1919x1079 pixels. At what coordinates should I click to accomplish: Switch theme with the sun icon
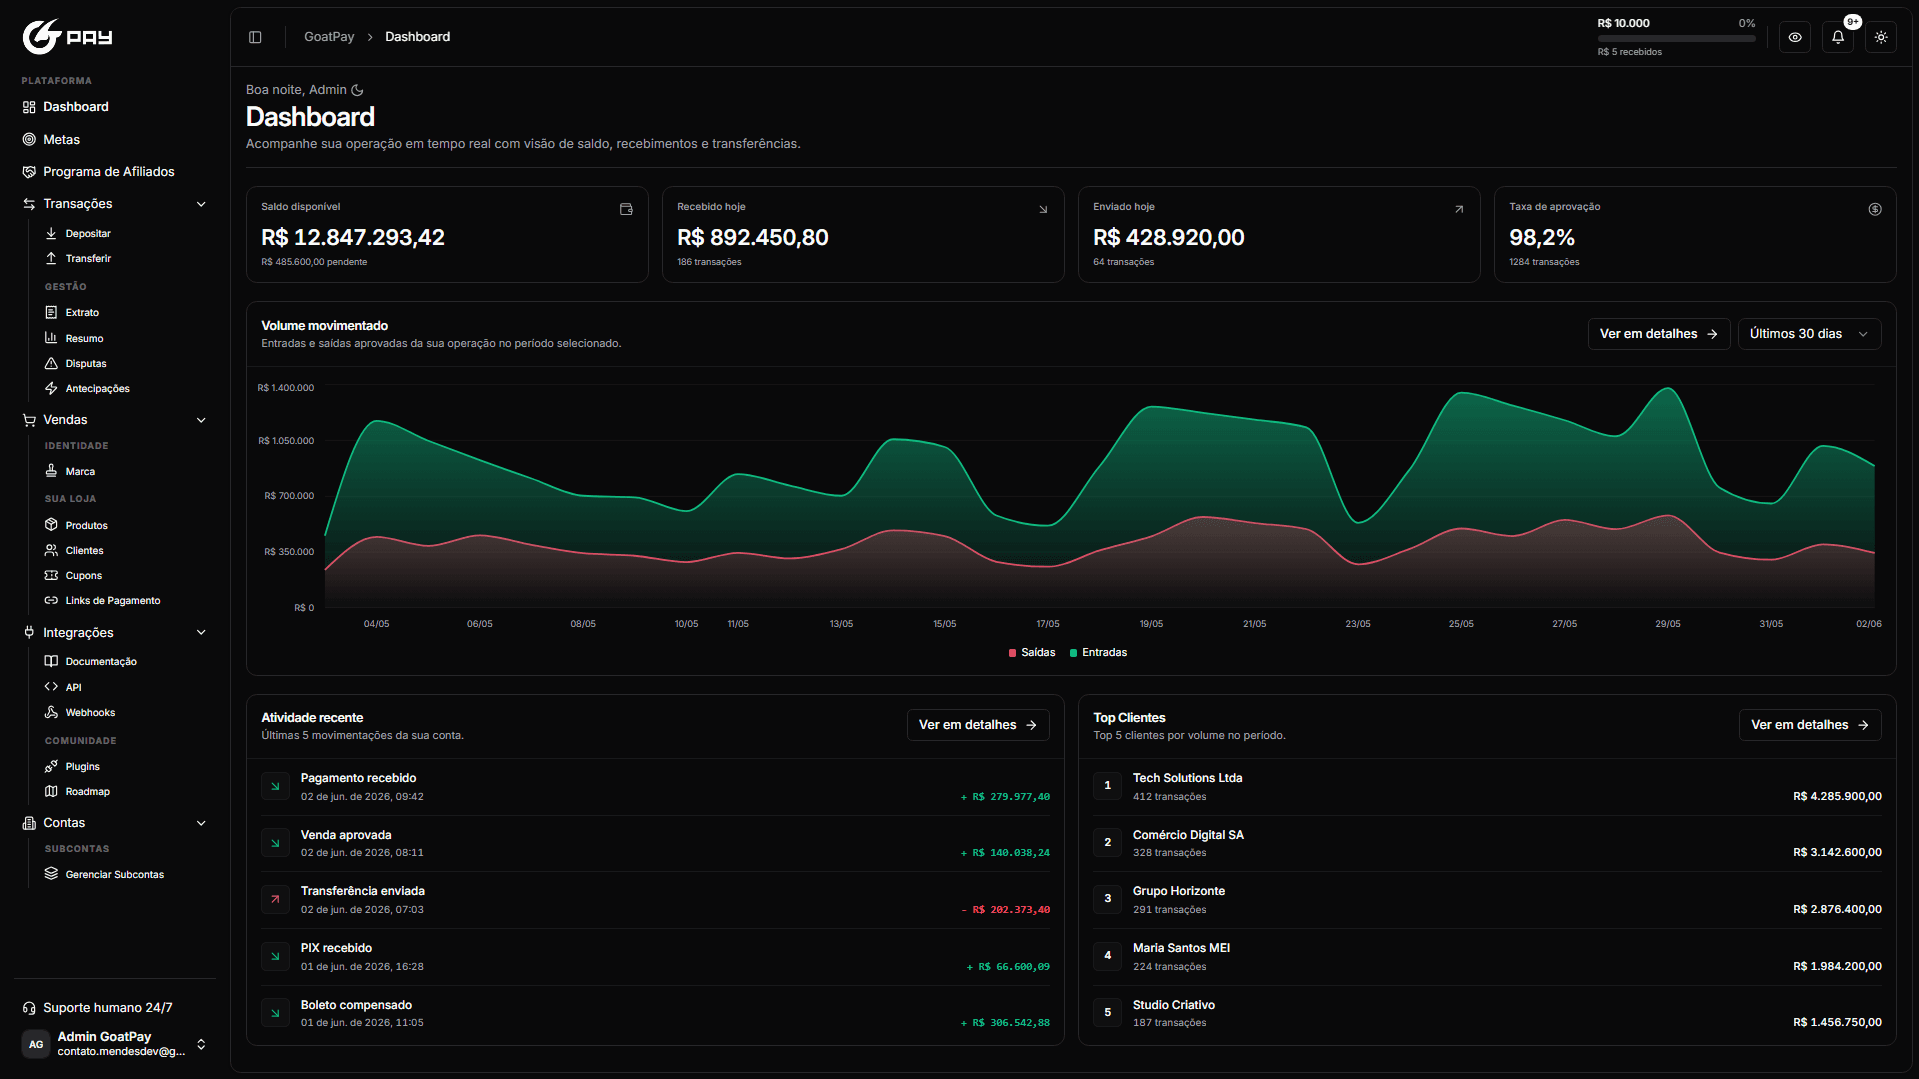point(1881,37)
